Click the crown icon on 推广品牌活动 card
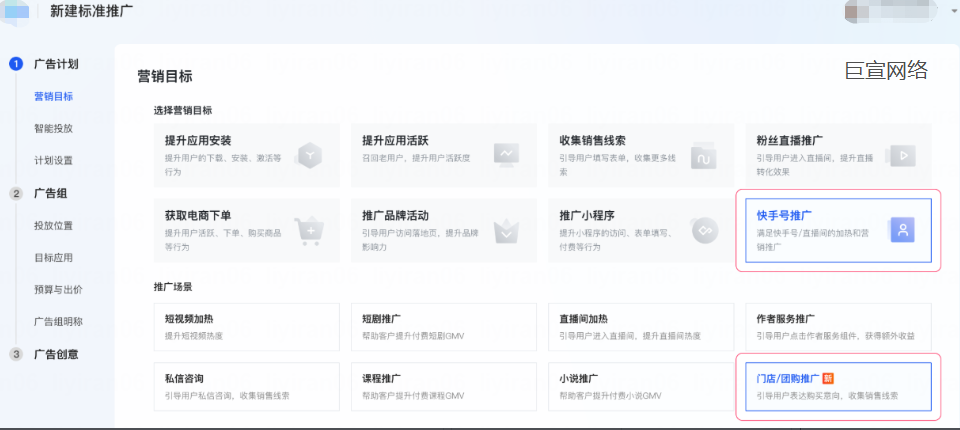 (x=506, y=232)
